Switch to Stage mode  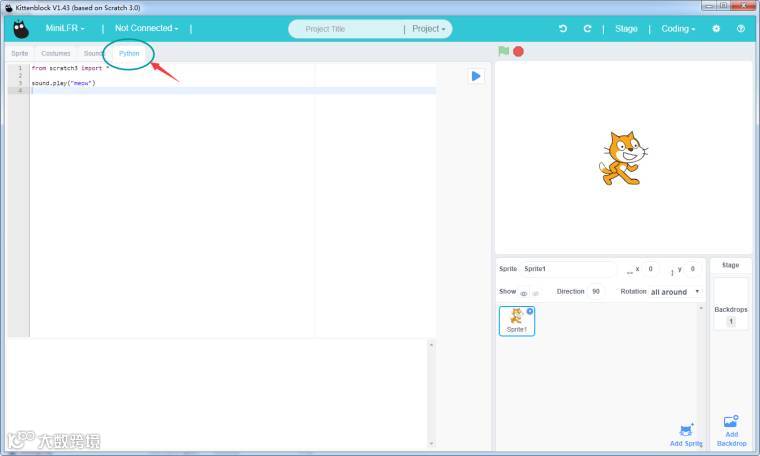point(626,29)
